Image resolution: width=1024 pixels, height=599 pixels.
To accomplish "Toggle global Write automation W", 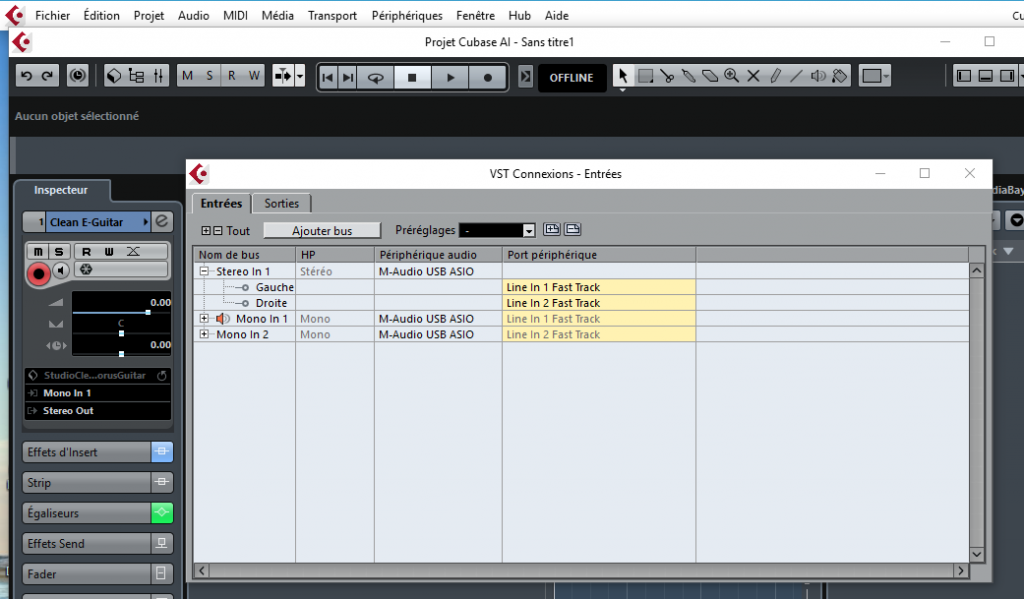I will pyautogui.click(x=254, y=76).
